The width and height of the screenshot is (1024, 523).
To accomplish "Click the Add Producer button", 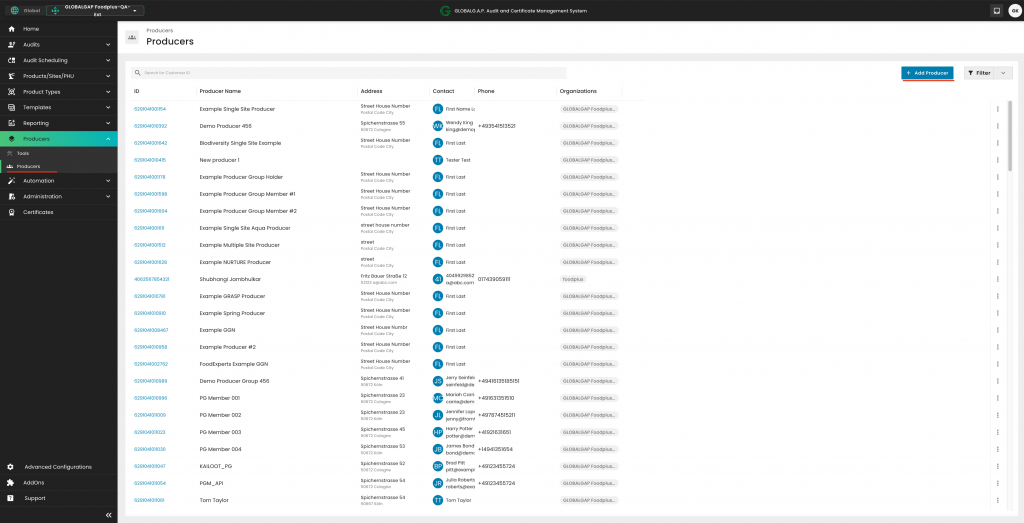I will point(927,73).
